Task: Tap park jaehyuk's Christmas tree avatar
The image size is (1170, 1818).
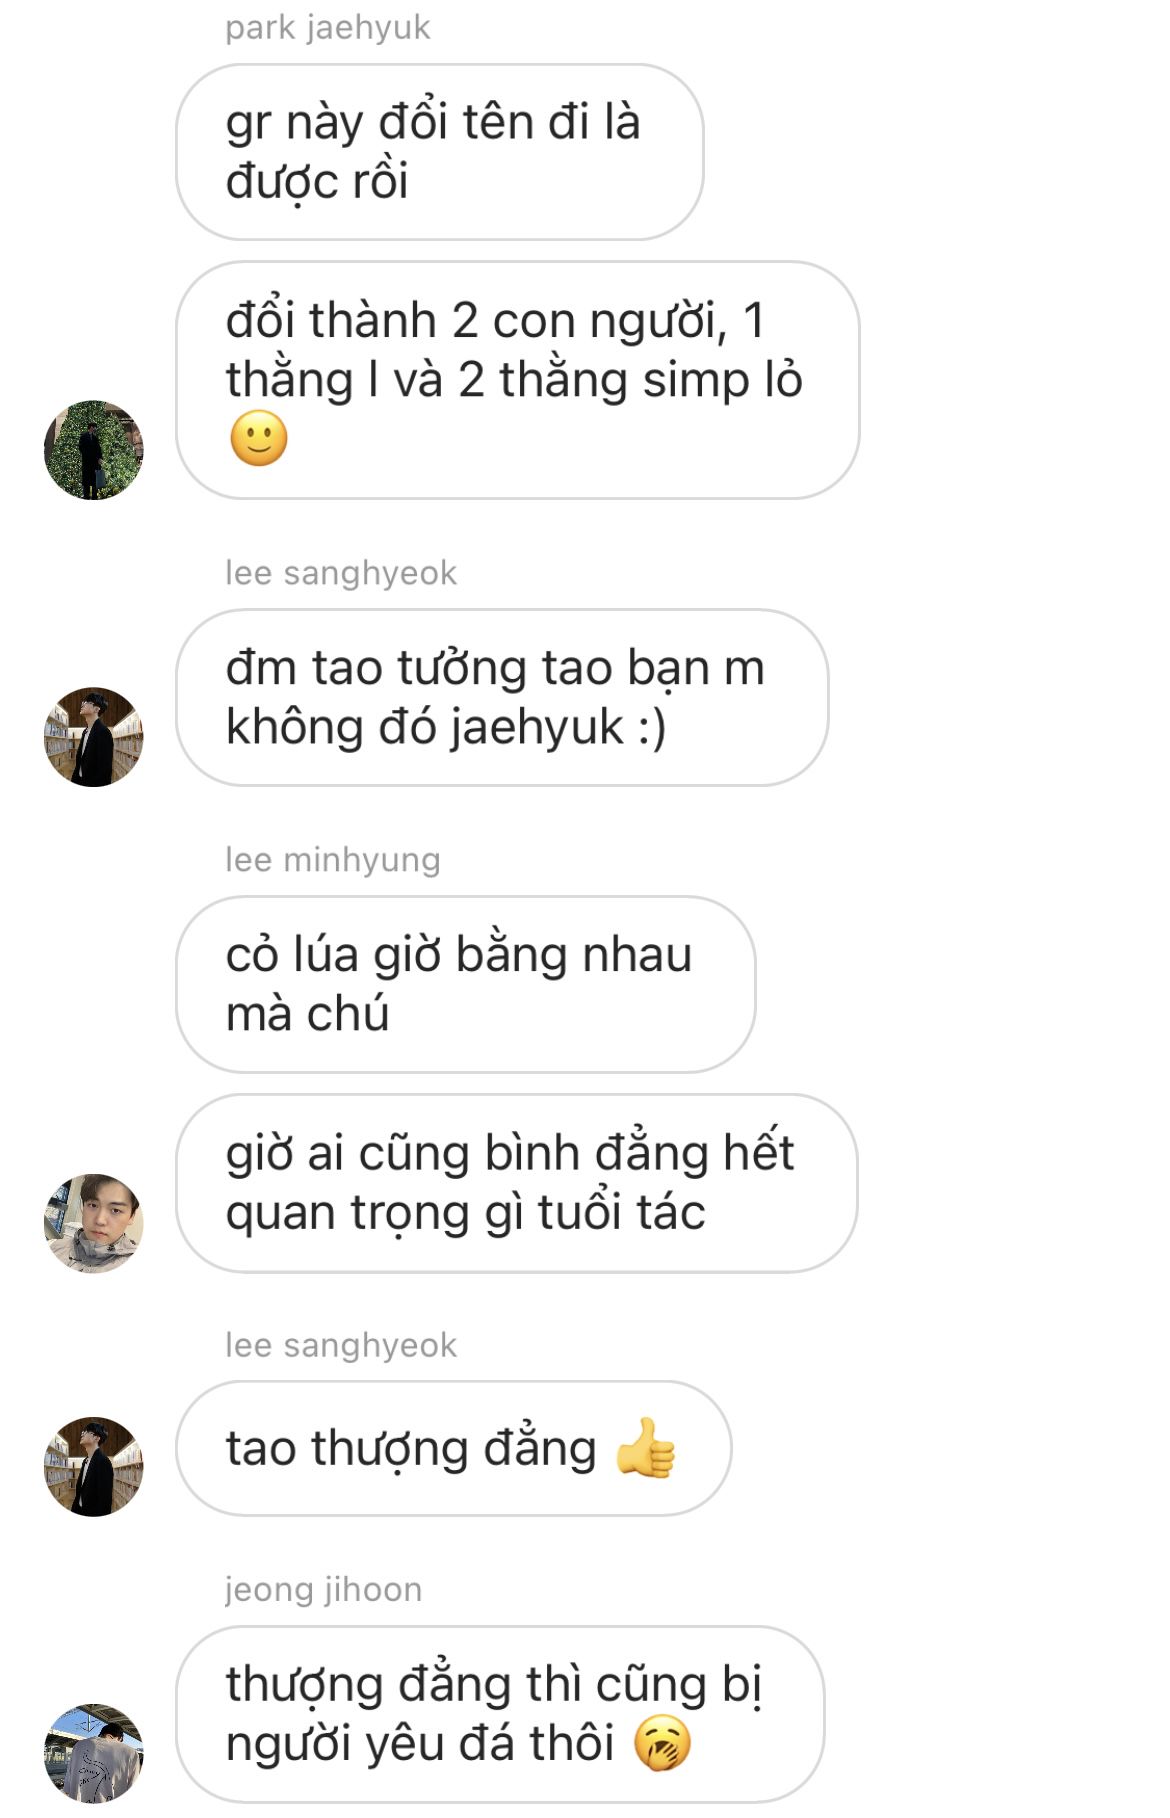Action: (94, 450)
